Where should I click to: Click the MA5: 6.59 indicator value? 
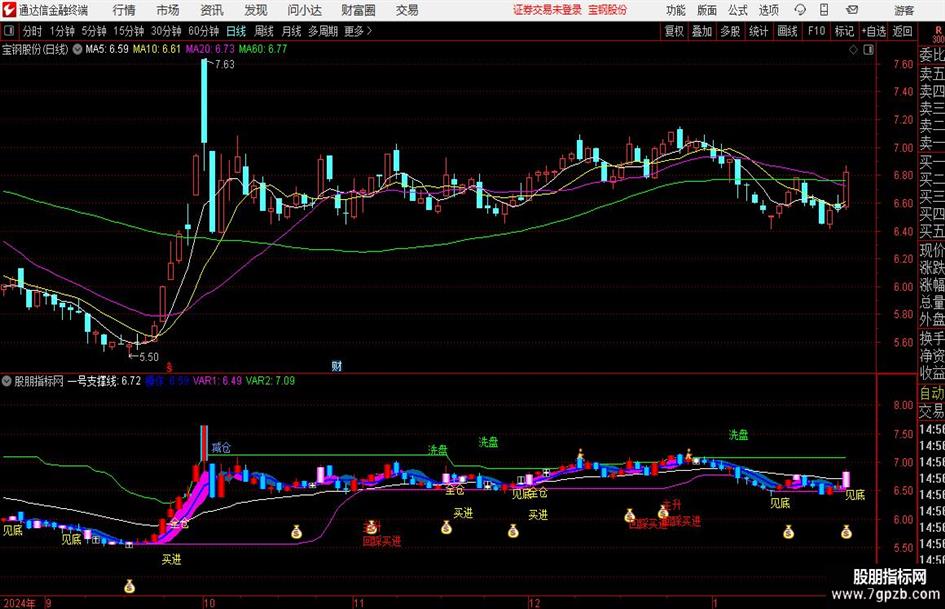107,49
